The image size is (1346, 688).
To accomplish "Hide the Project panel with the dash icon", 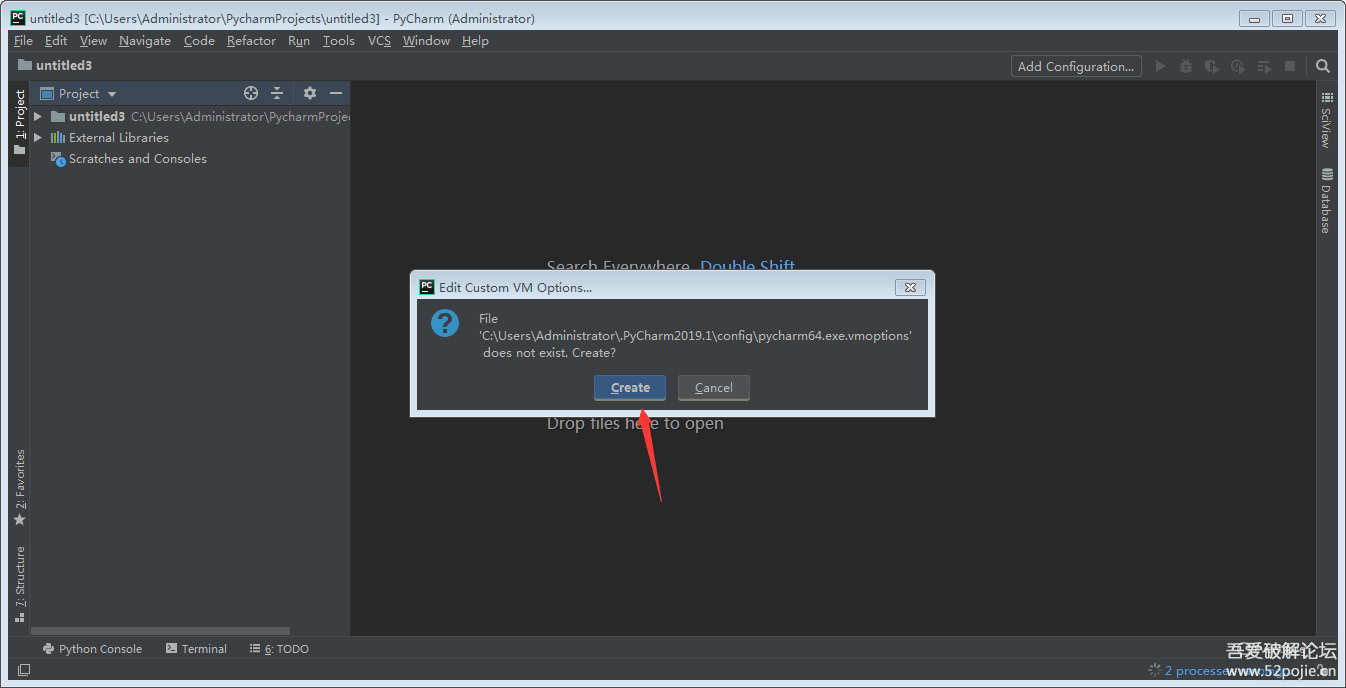I will (x=336, y=93).
